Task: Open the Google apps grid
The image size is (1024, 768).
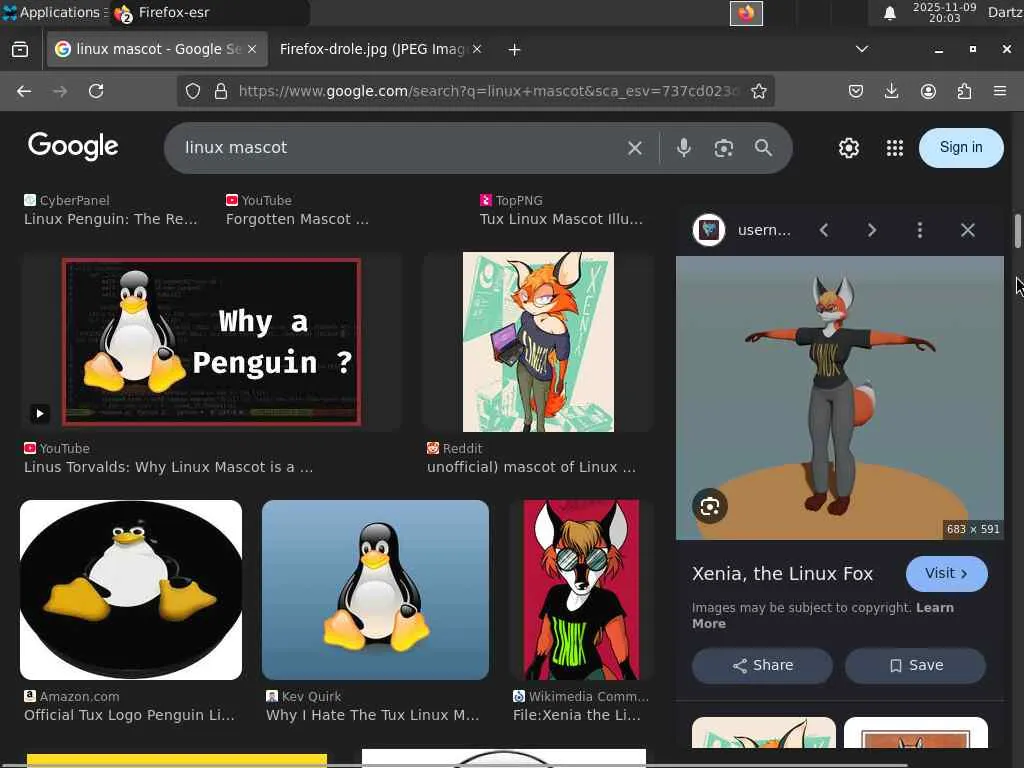Action: (x=895, y=148)
